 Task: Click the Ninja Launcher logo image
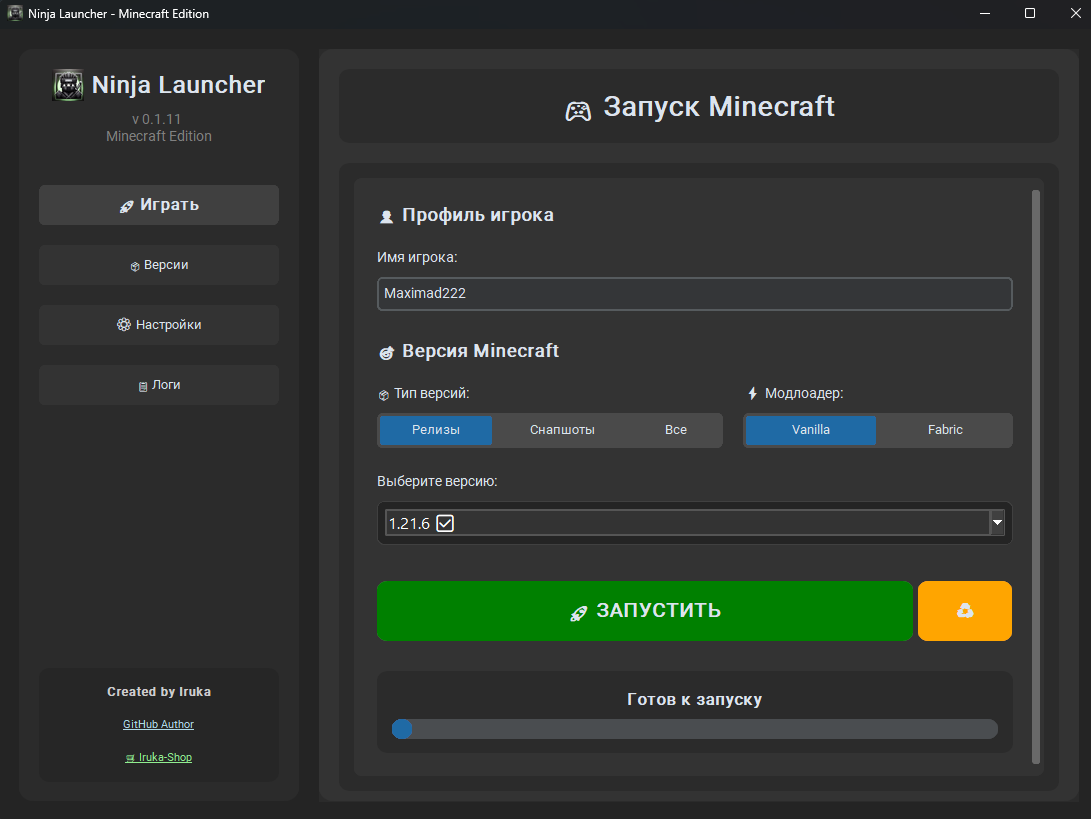click(68, 86)
